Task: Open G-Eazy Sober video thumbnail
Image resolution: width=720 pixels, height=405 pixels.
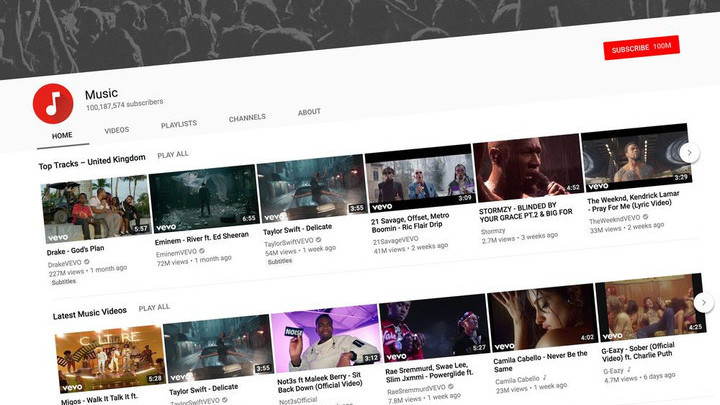Action: pyautogui.click(x=651, y=308)
